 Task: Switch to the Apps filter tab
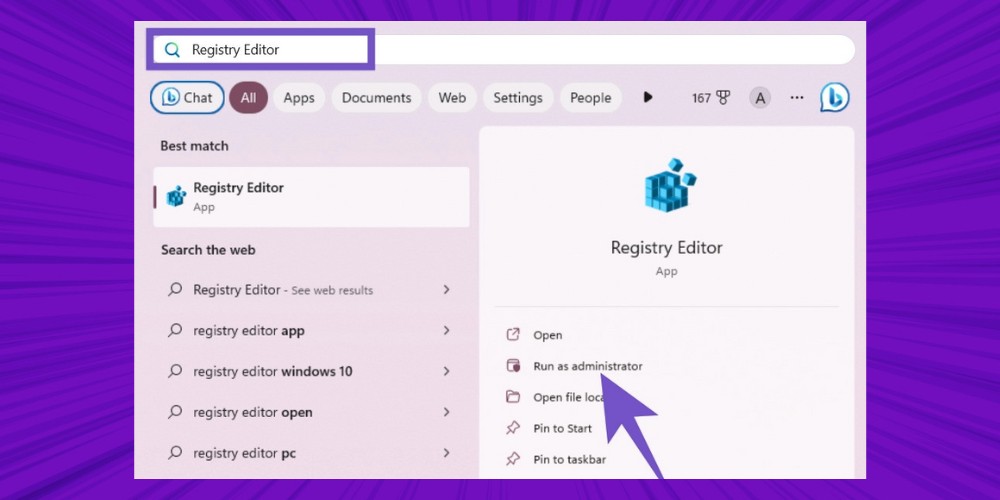[298, 98]
